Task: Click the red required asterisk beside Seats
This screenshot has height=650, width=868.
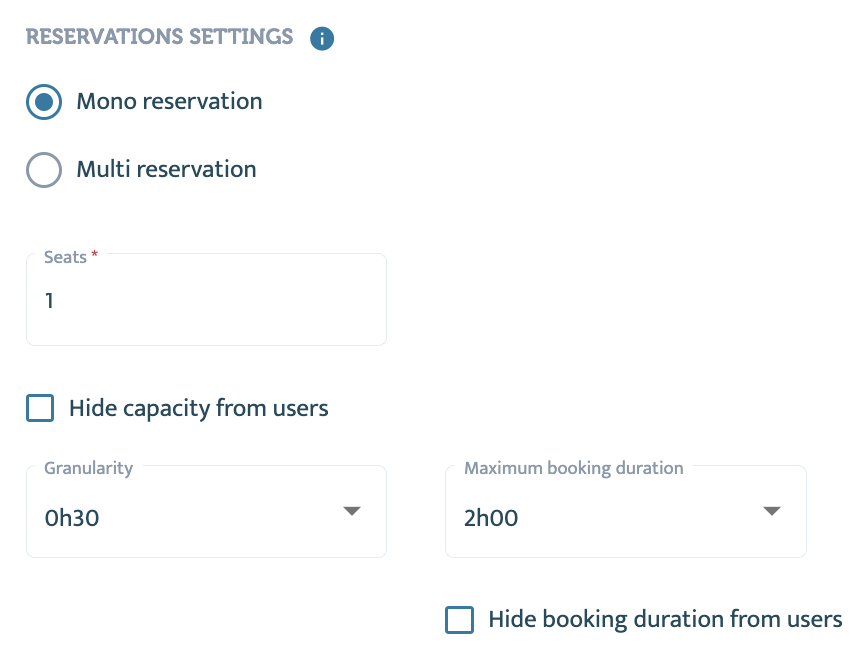Action: pos(94,254)
